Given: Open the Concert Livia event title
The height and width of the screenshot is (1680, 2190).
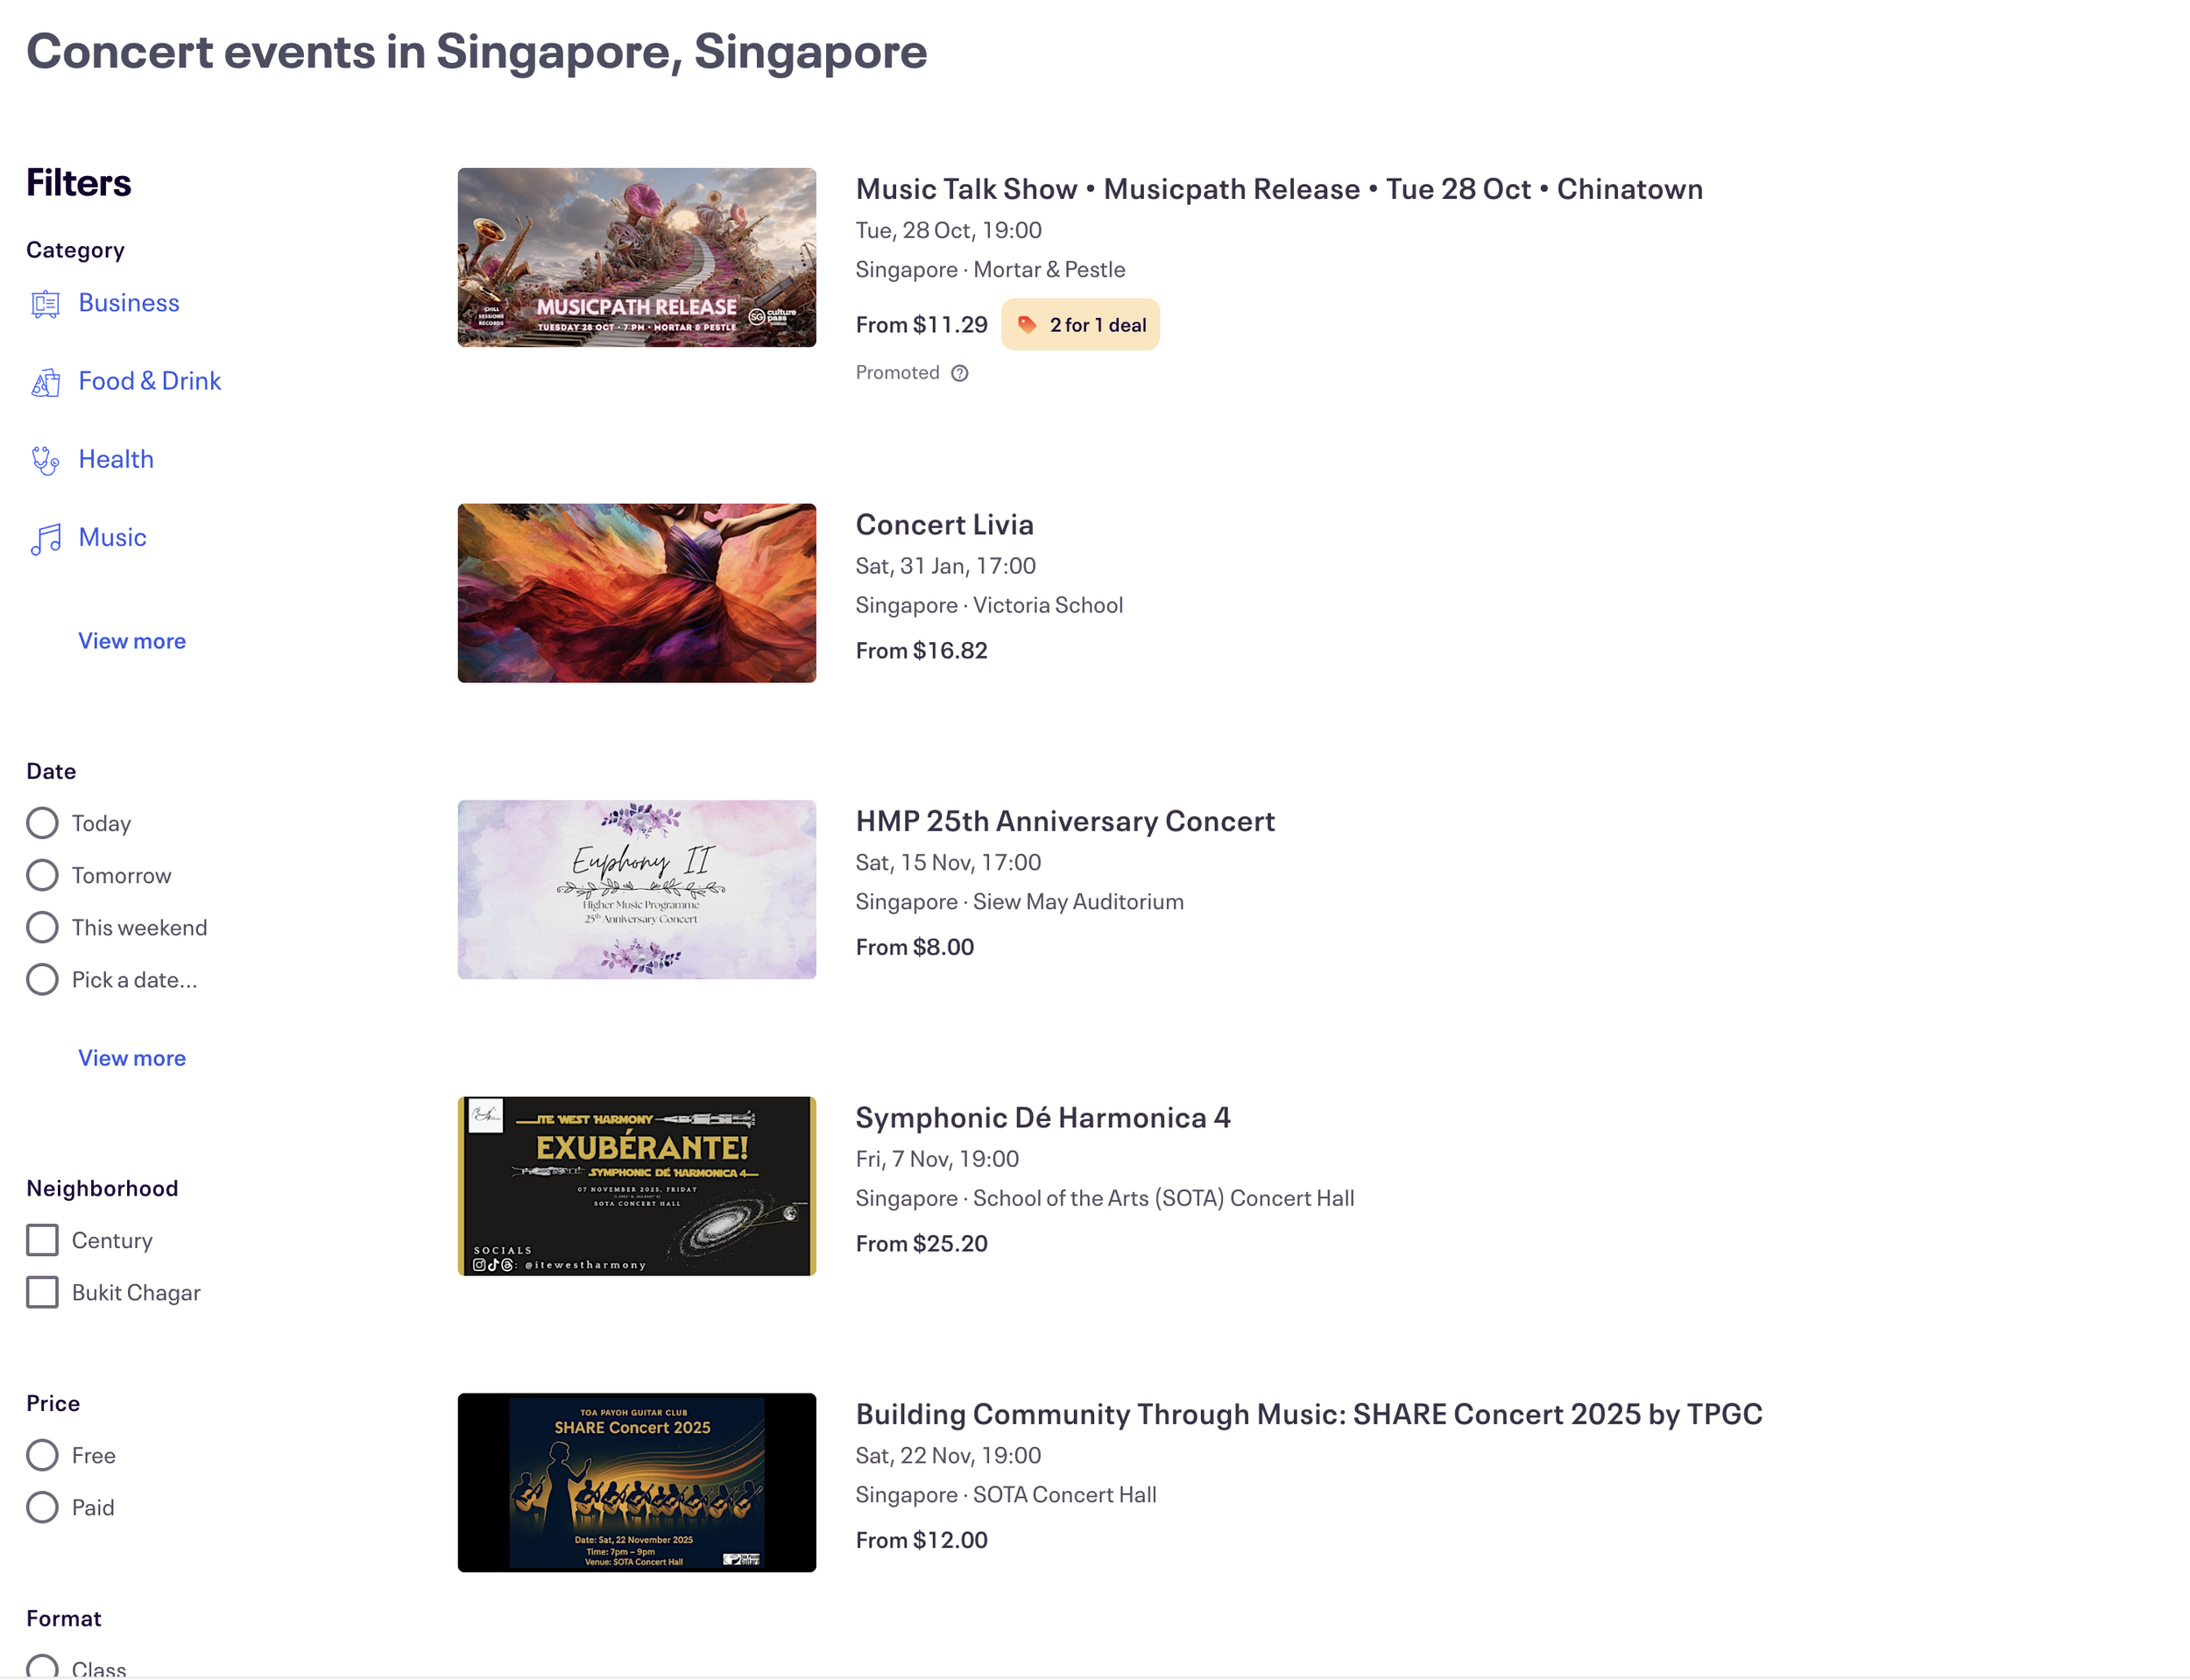Looking at the screenshot, I should pyautogui.click(x=945, y=524).
